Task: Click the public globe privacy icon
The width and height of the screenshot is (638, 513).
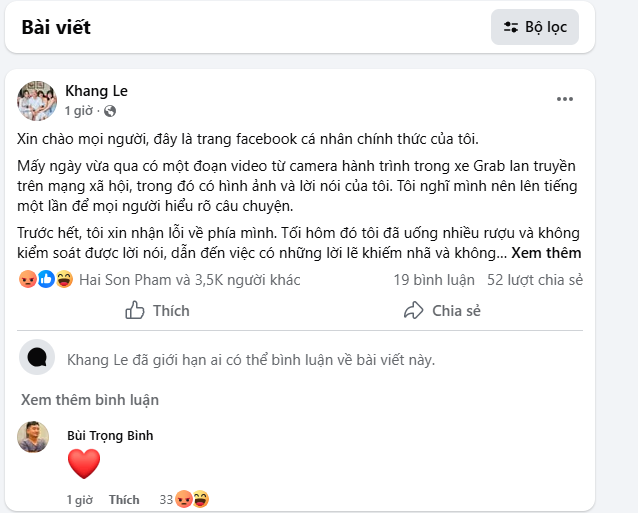Action: coord(110,111)
